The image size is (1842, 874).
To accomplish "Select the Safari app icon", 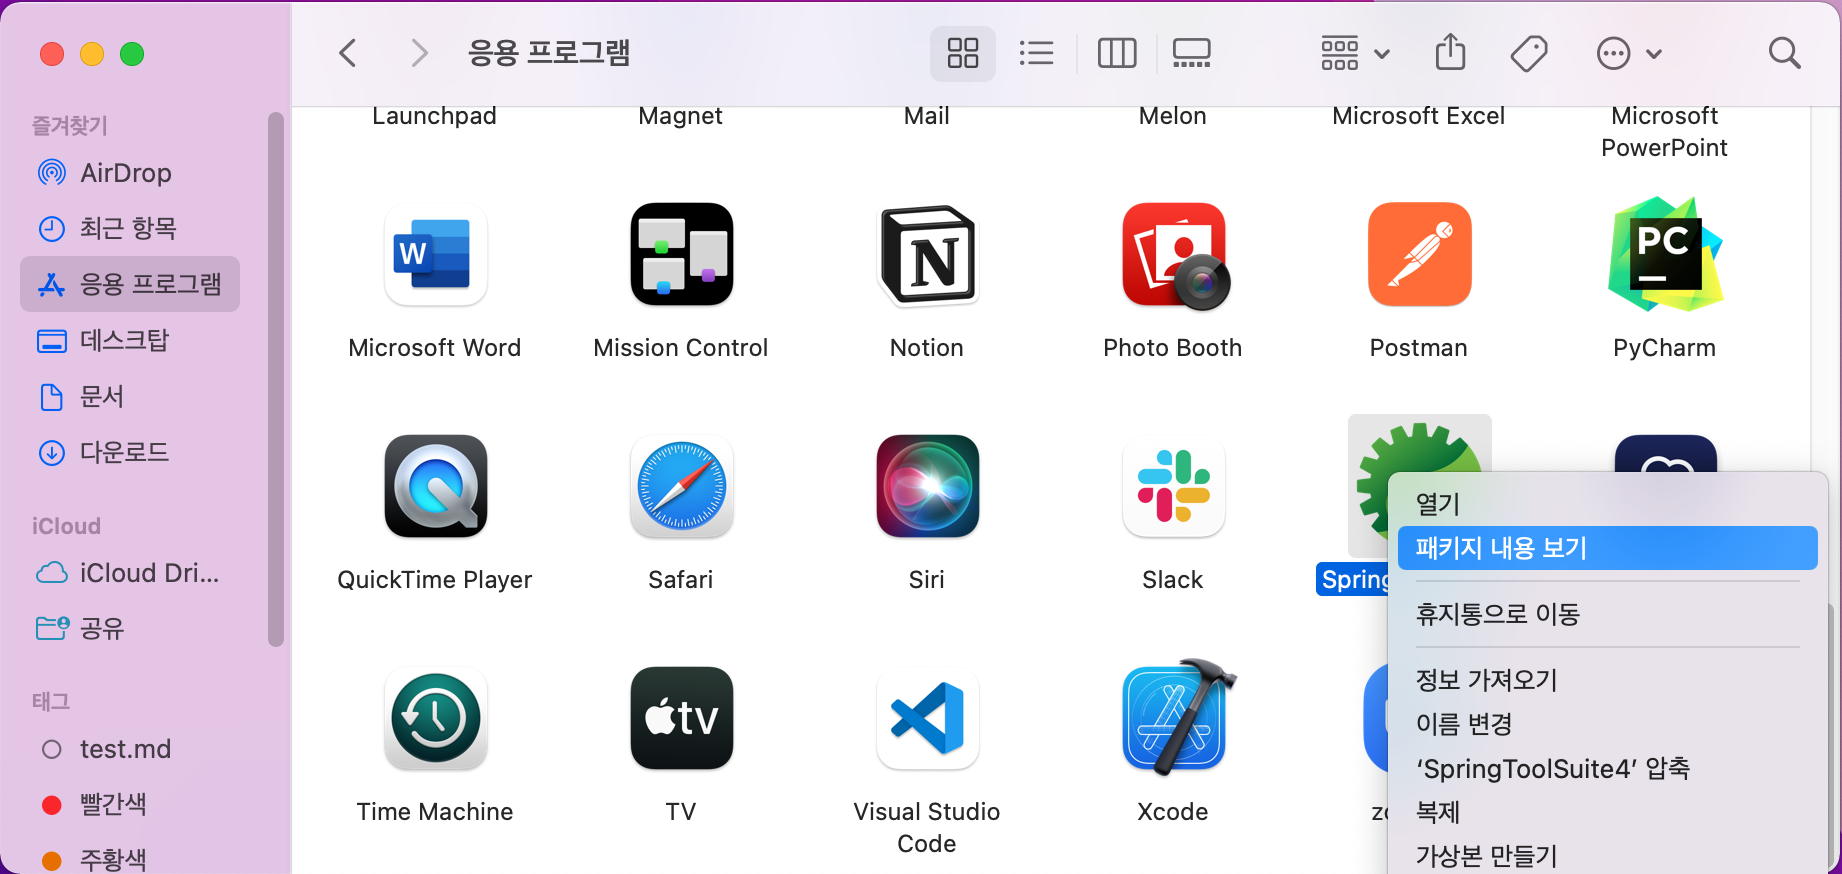I will 682,486.
